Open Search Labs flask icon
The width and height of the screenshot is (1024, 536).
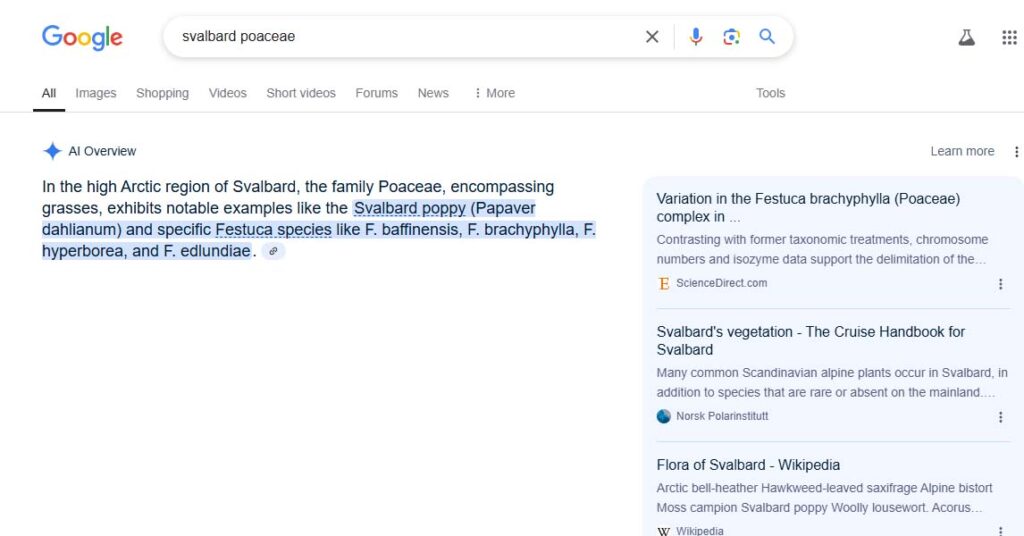(x=966, y=38)
